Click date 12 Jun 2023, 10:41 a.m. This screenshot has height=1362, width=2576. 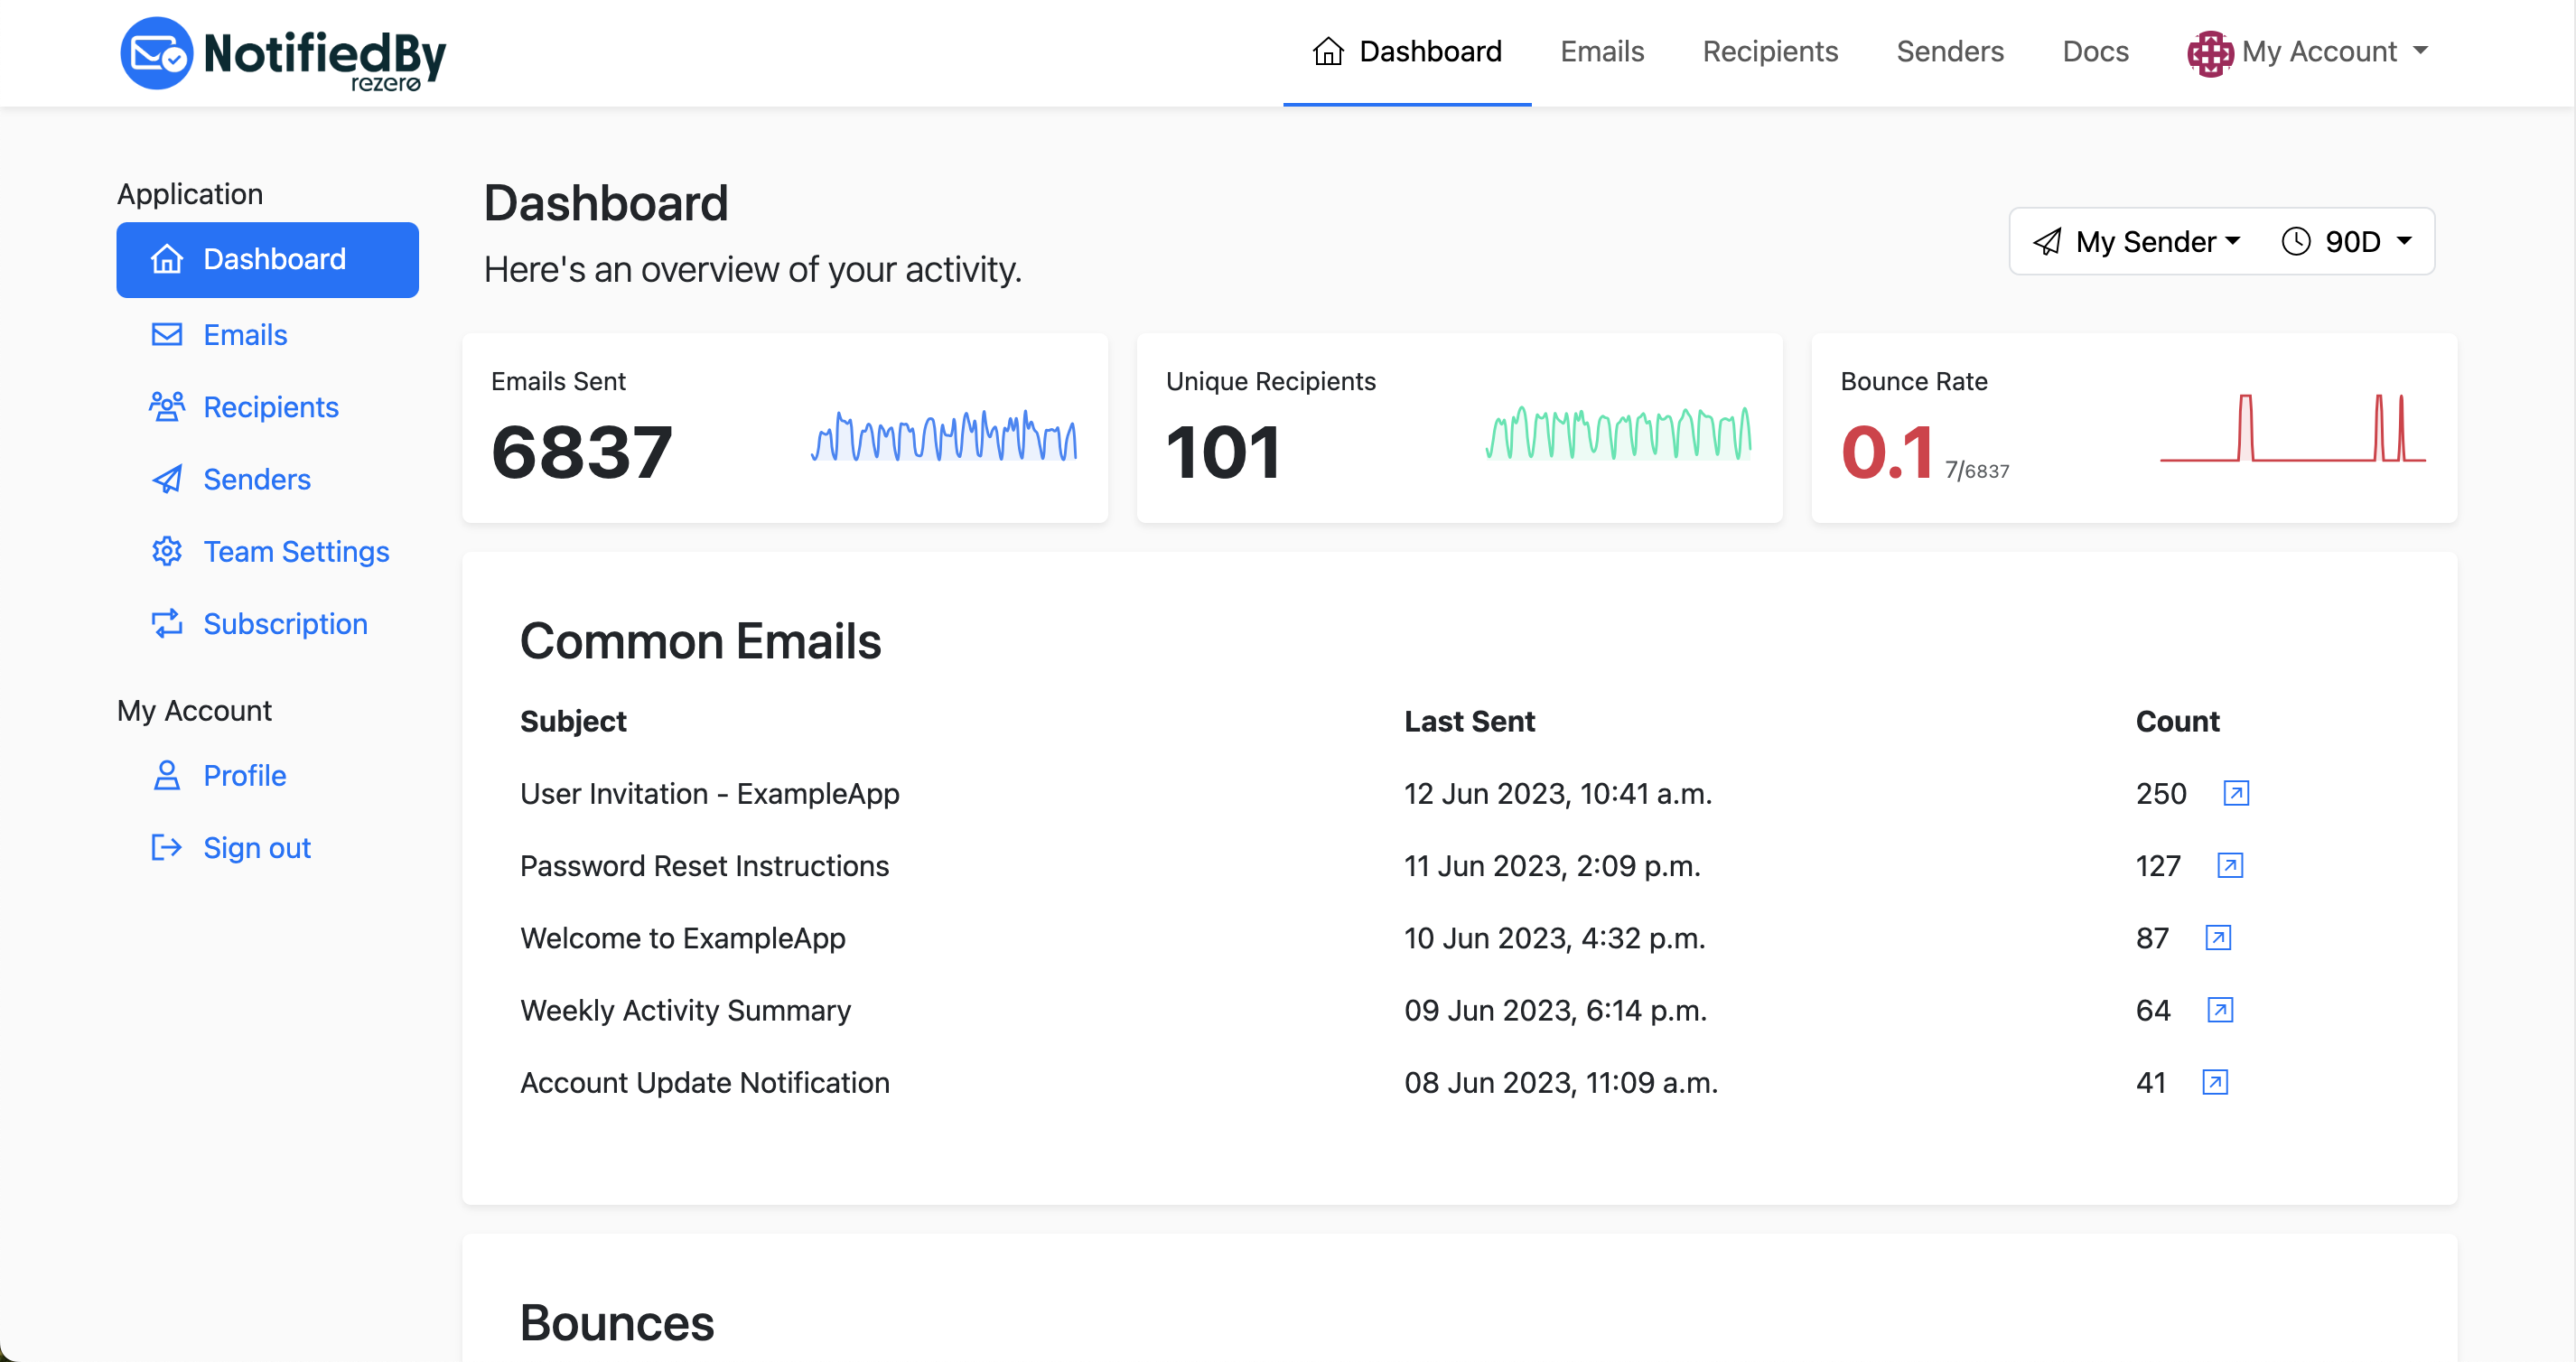1558,793
